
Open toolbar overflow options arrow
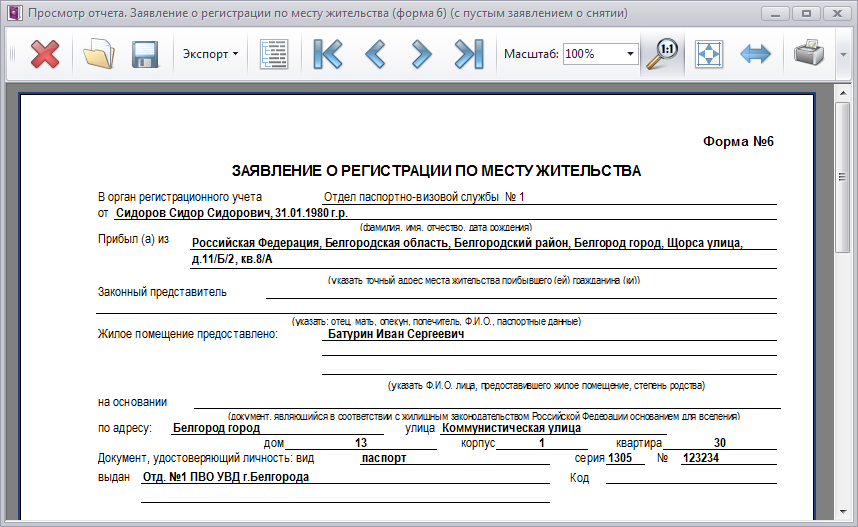[x=843, y=54]
